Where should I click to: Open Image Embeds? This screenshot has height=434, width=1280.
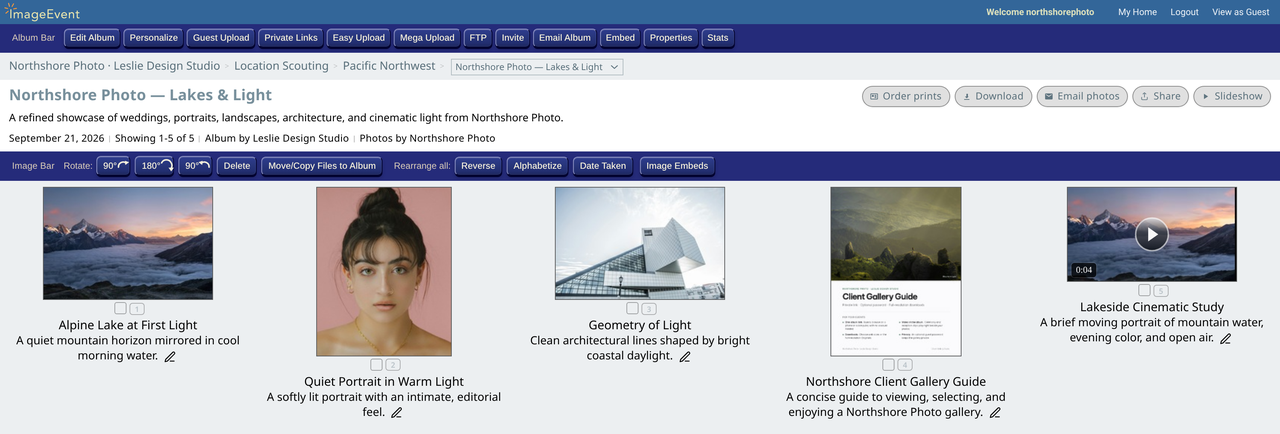(x=677, y=166)
